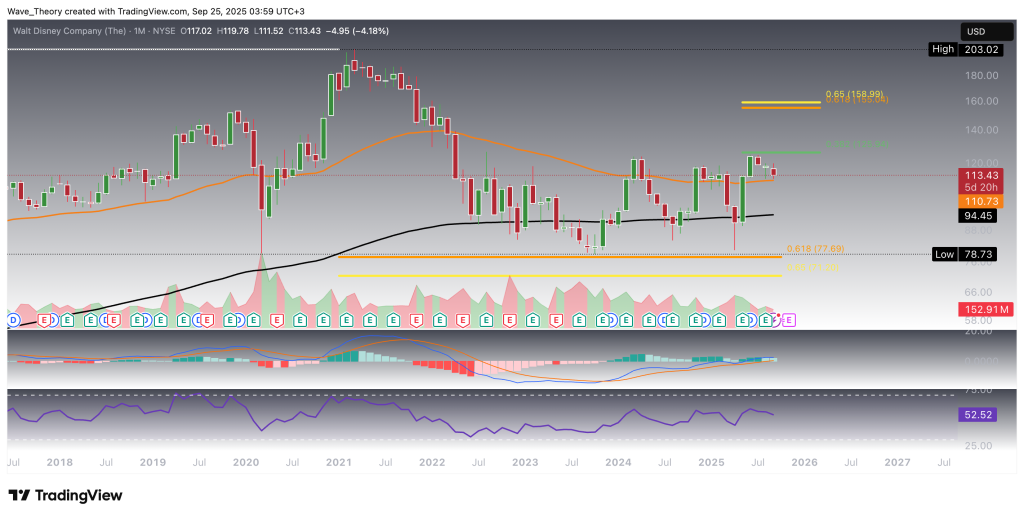
Task: Click the orange 110.73 moving average tag
Action: [980, 202]
